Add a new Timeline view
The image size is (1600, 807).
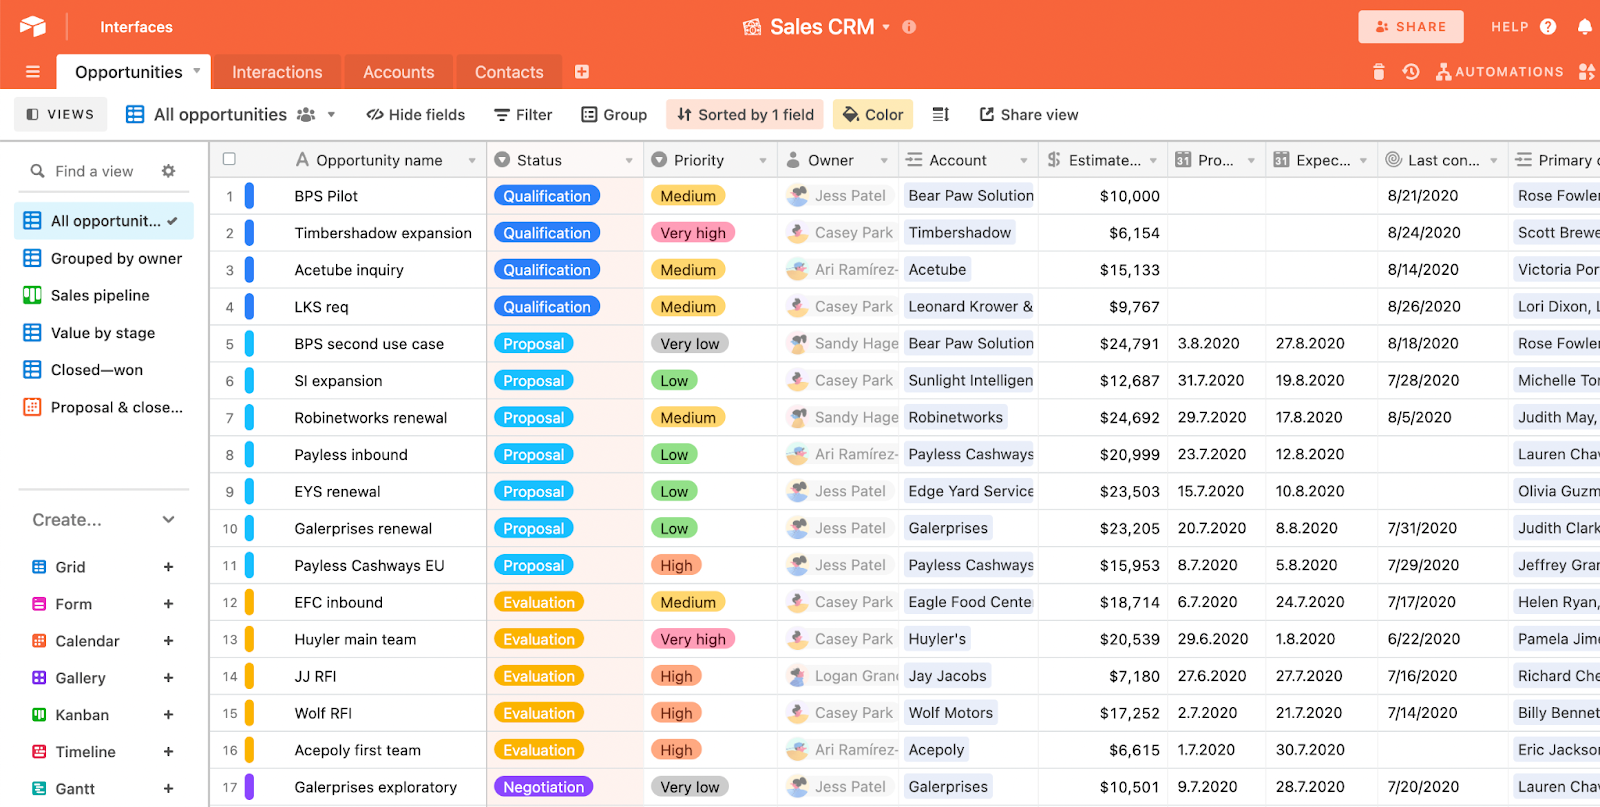169,752
